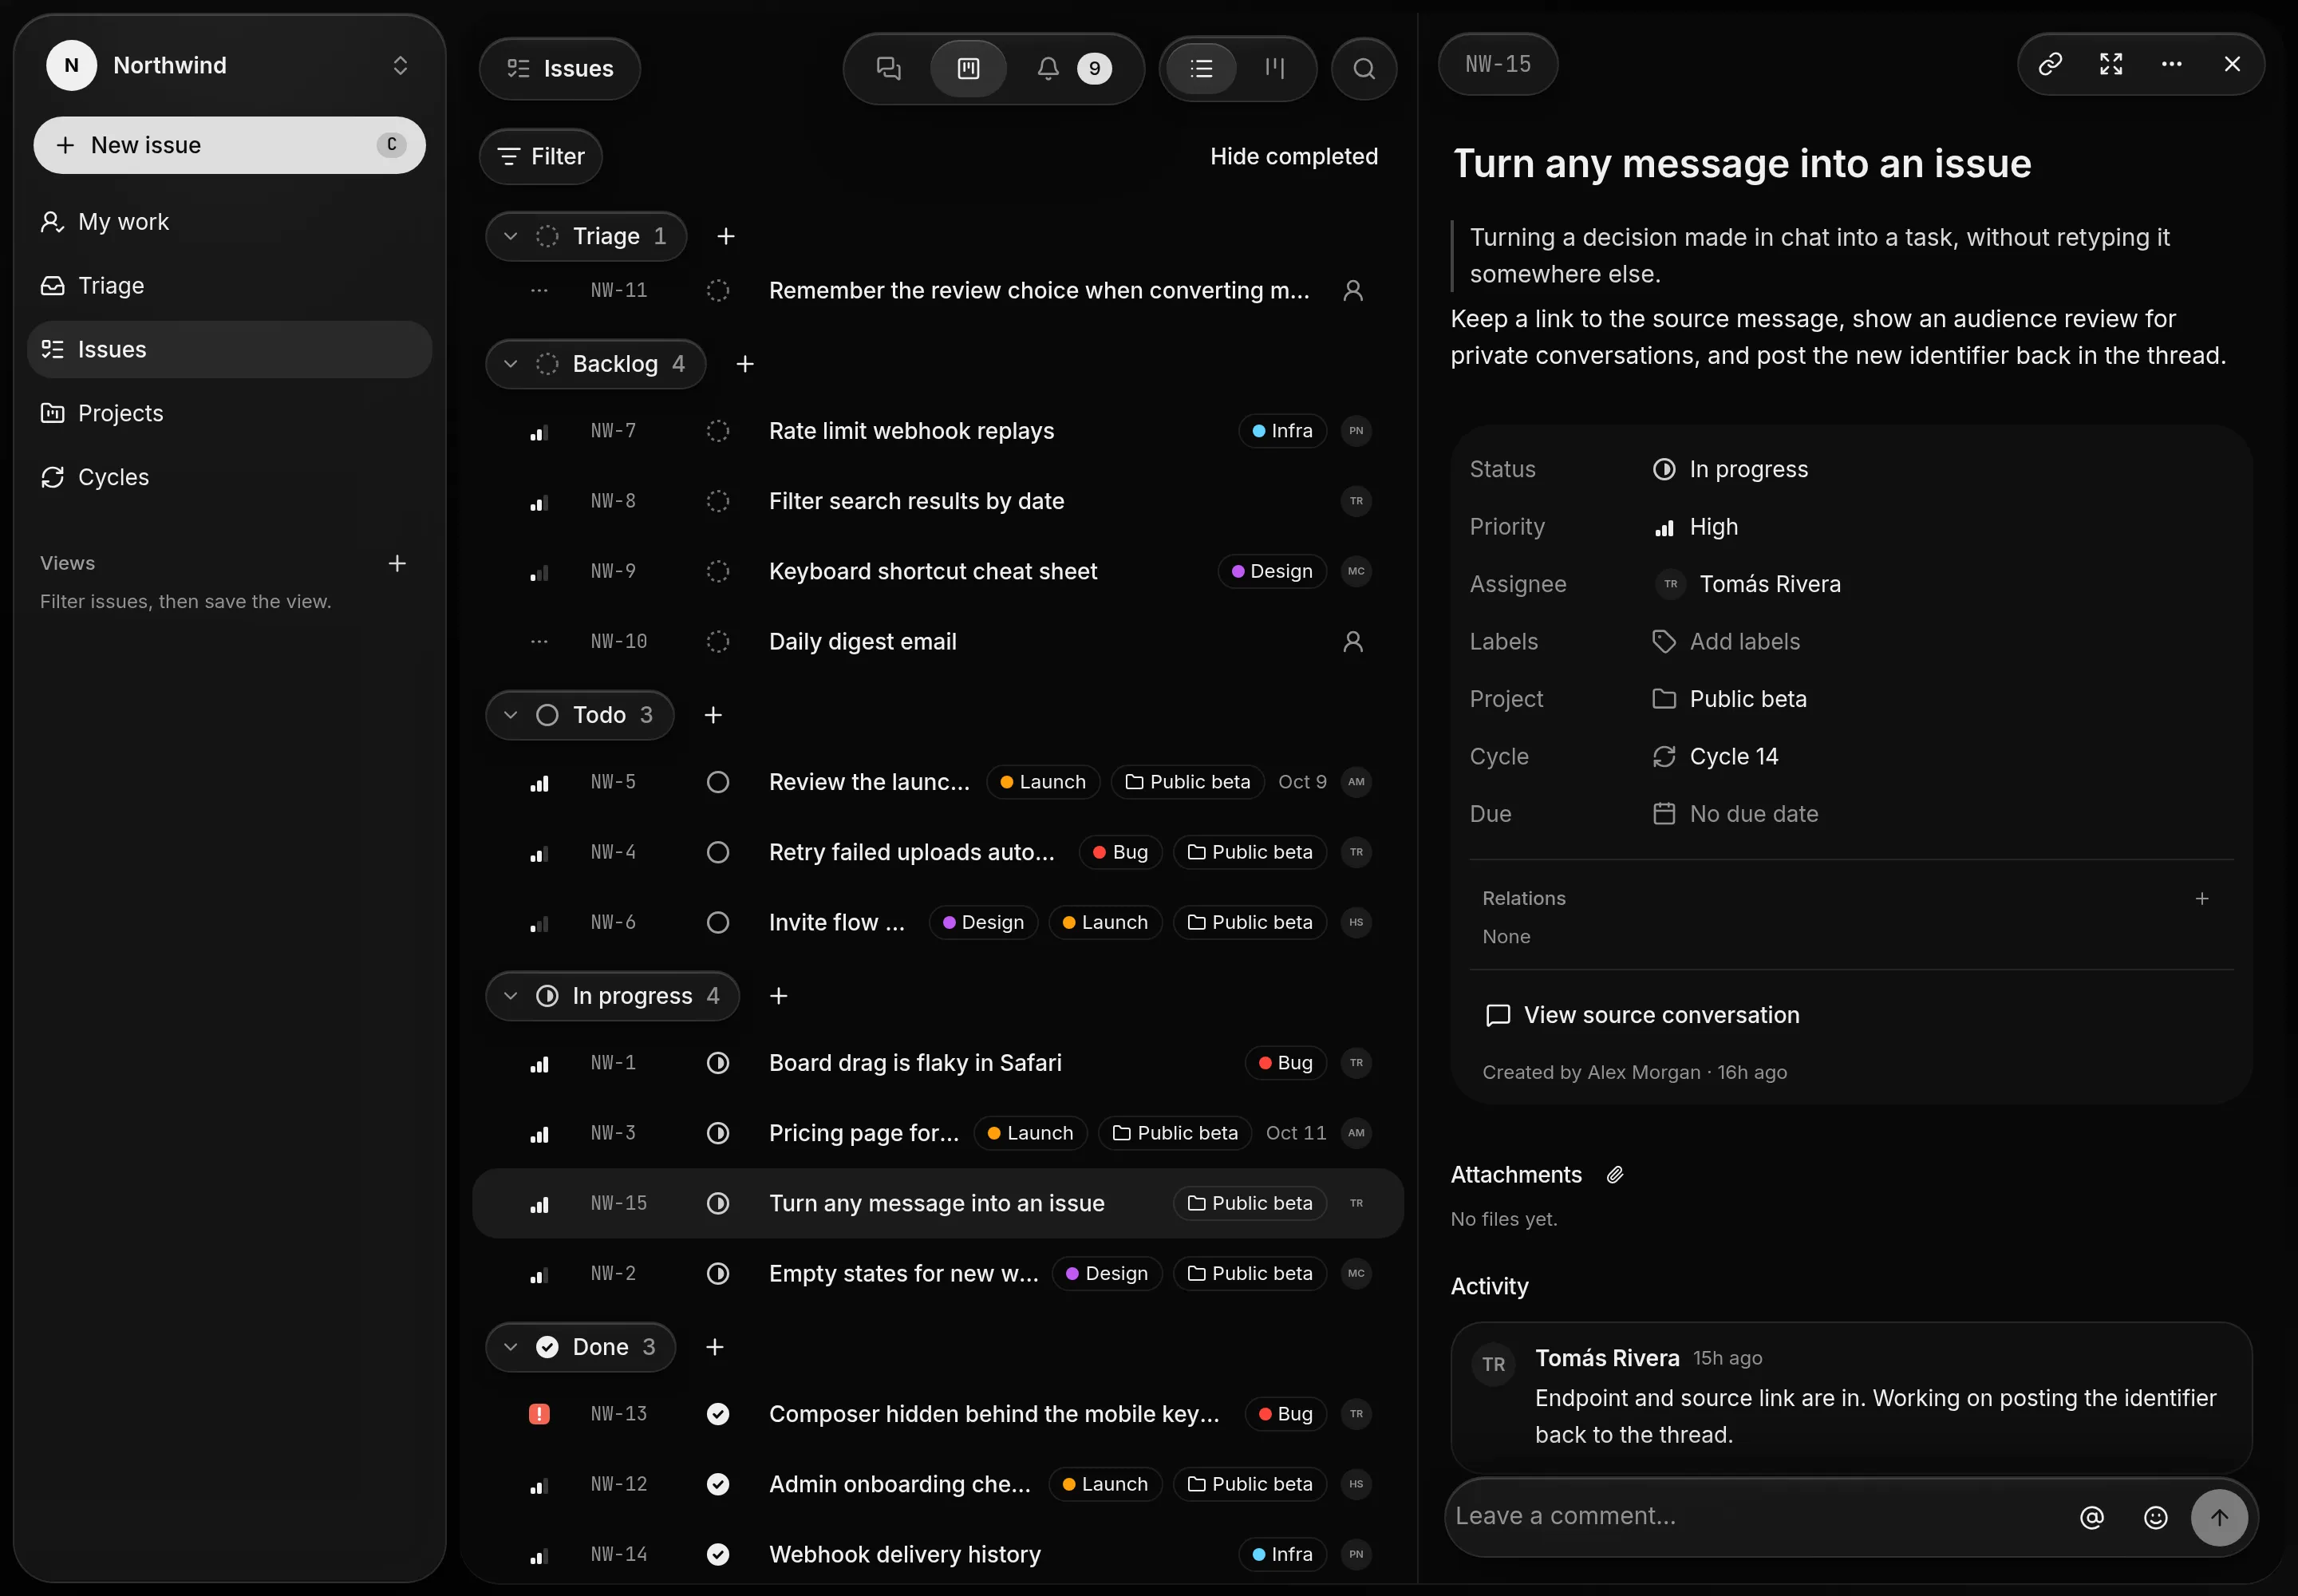
Task: Change the Public beta project field
Action: point(1729,699)
